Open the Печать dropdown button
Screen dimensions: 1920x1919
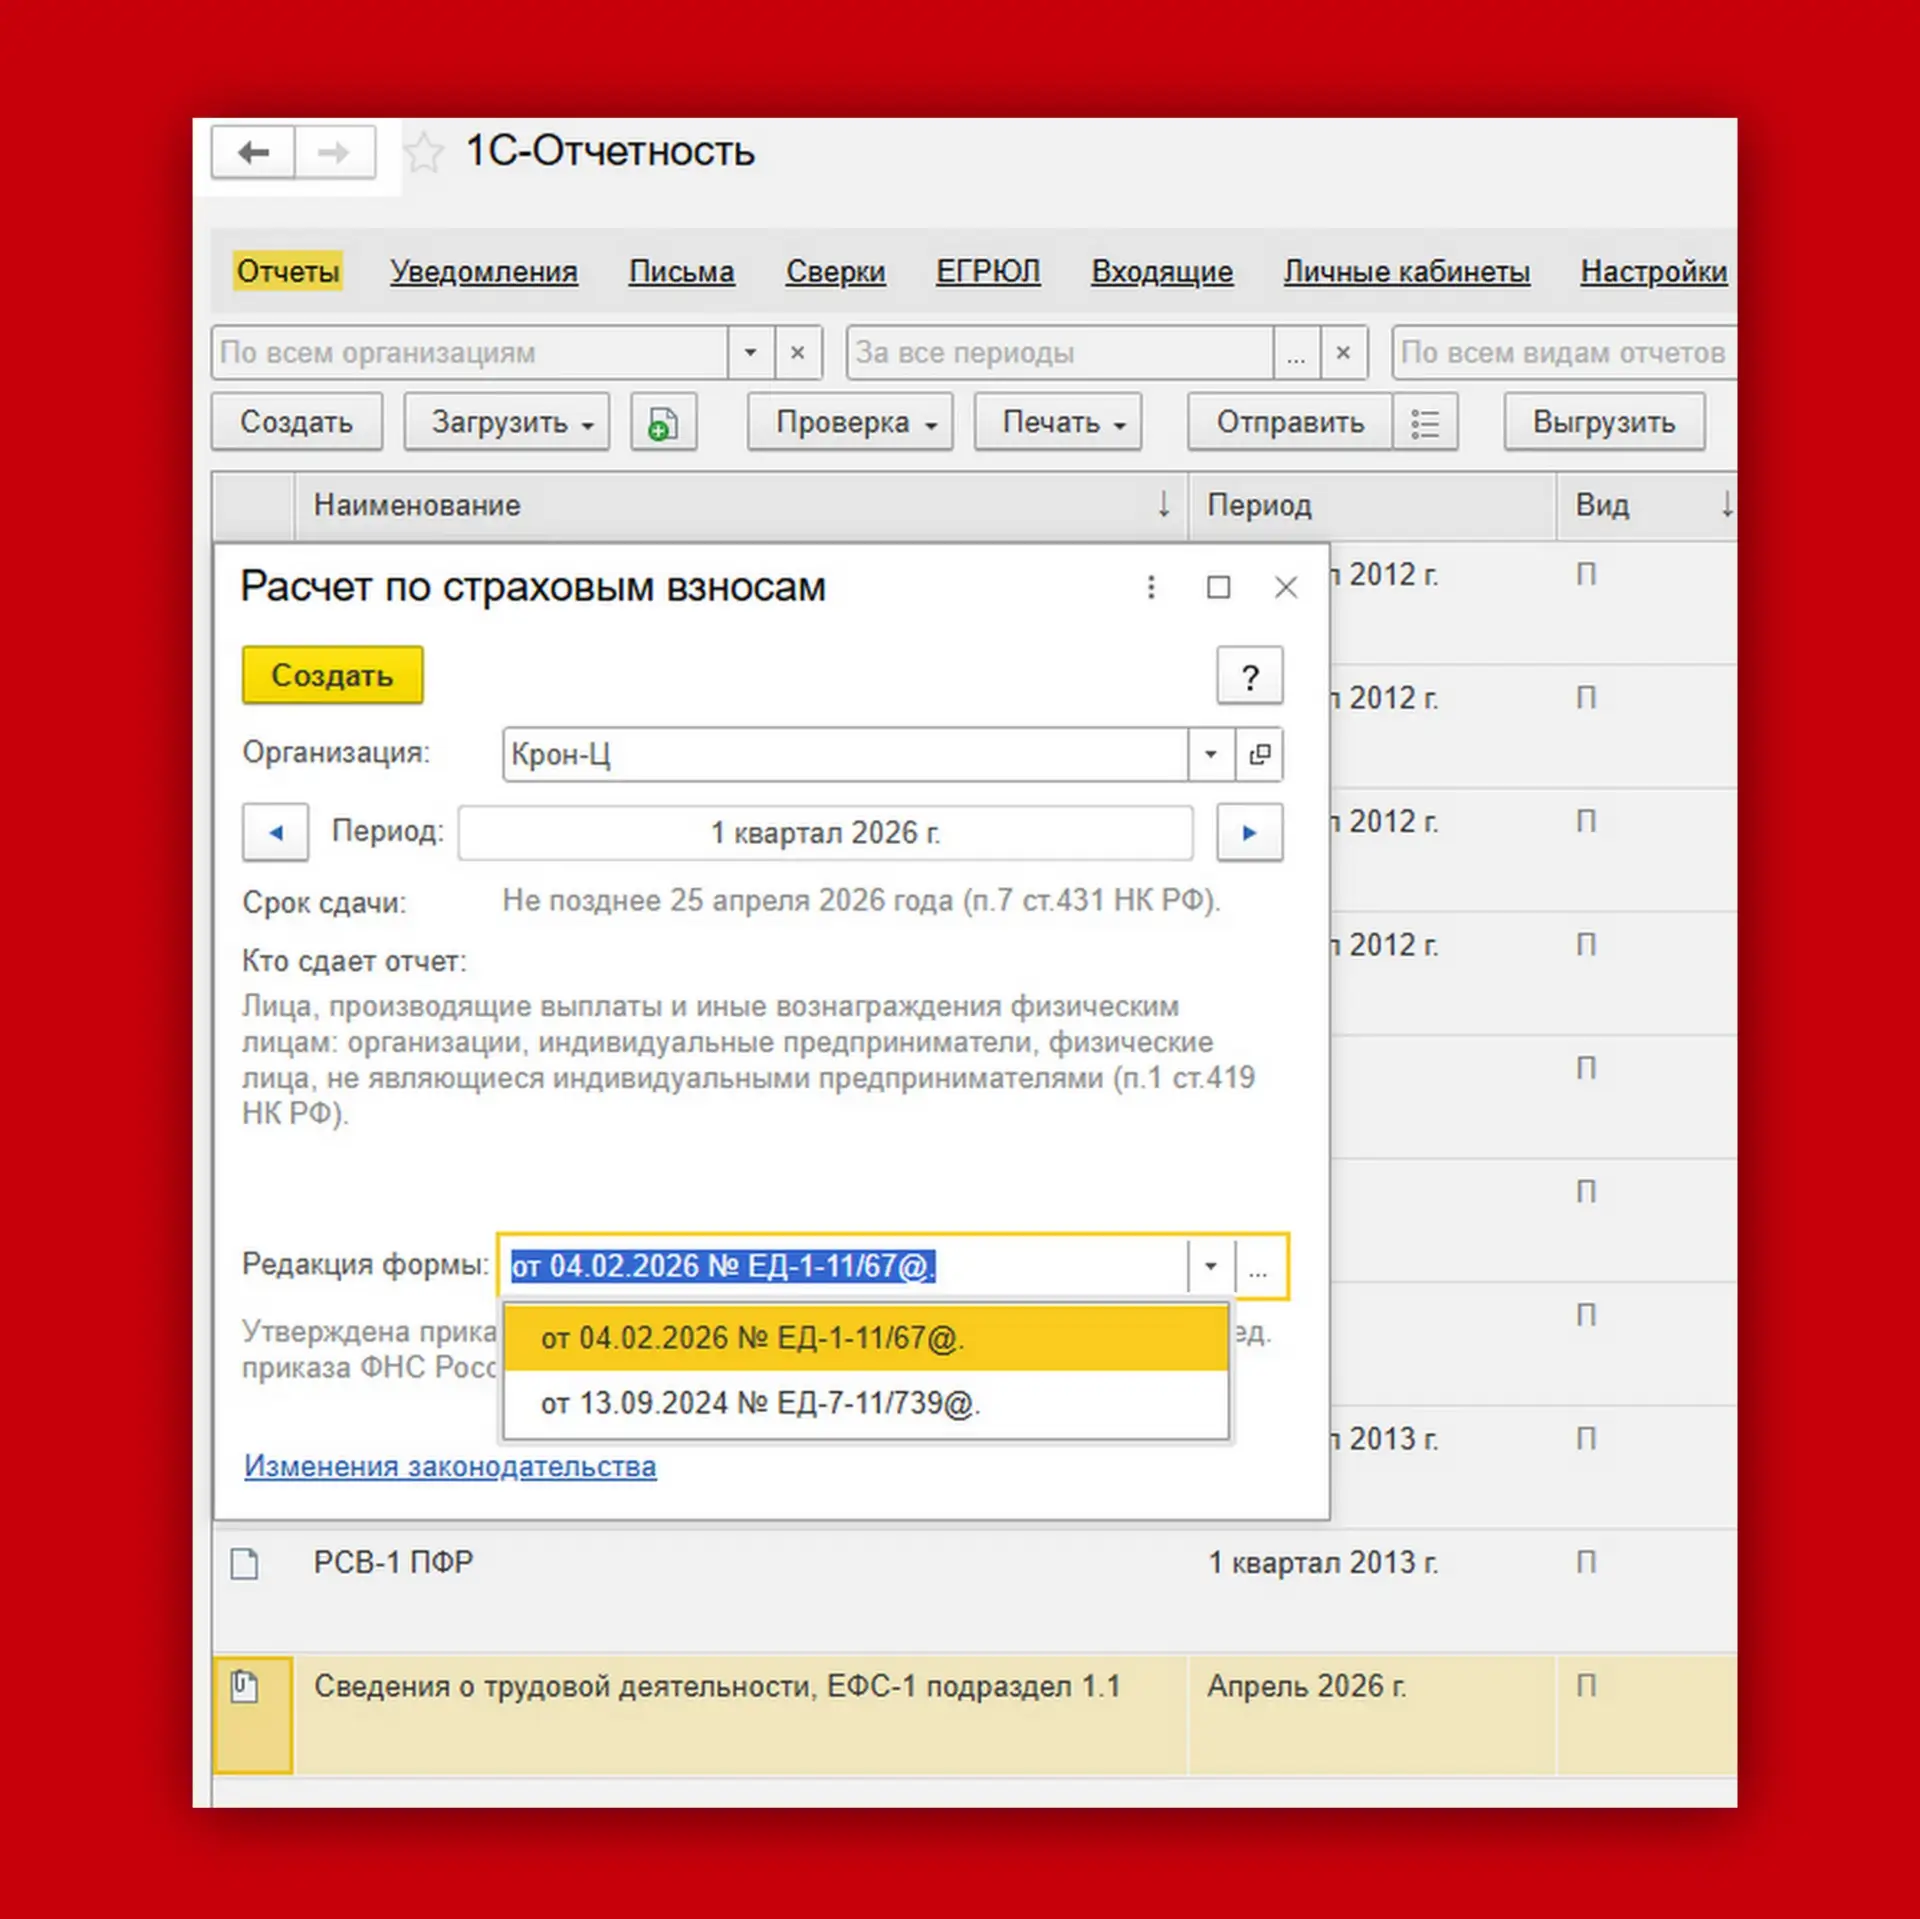(x=1058, y=423)
